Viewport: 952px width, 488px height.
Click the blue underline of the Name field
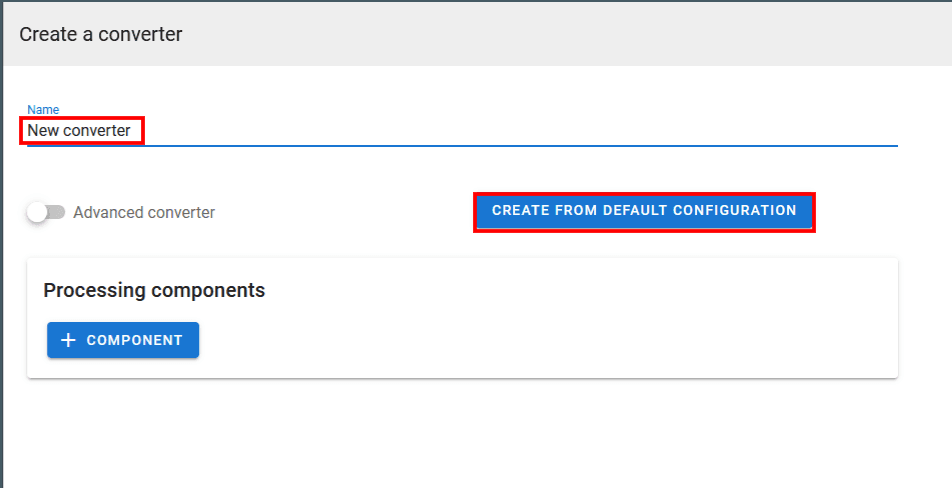(x=500, y=146)
